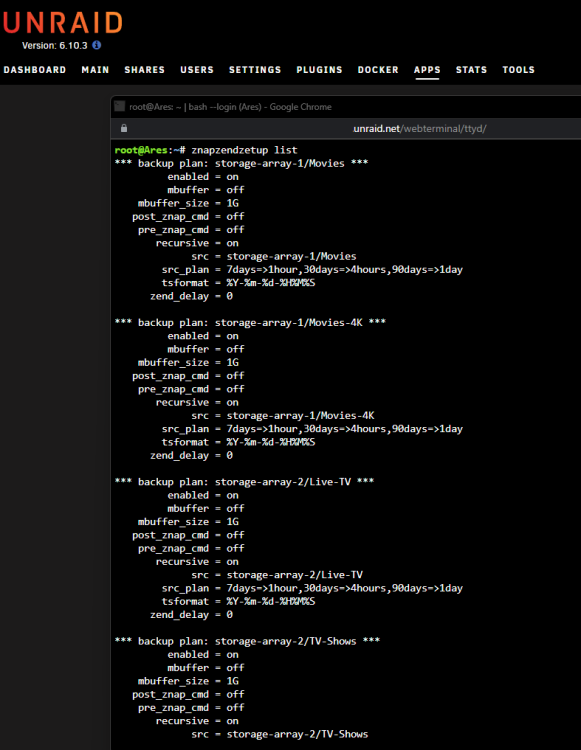Click the padlock icon in address bar
Screen dimensions: 581x750
click(x=124, y=128)
